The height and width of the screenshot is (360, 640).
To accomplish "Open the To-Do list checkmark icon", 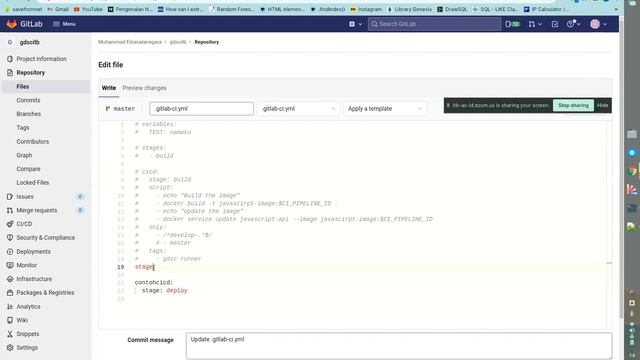I will click(555, 24).
